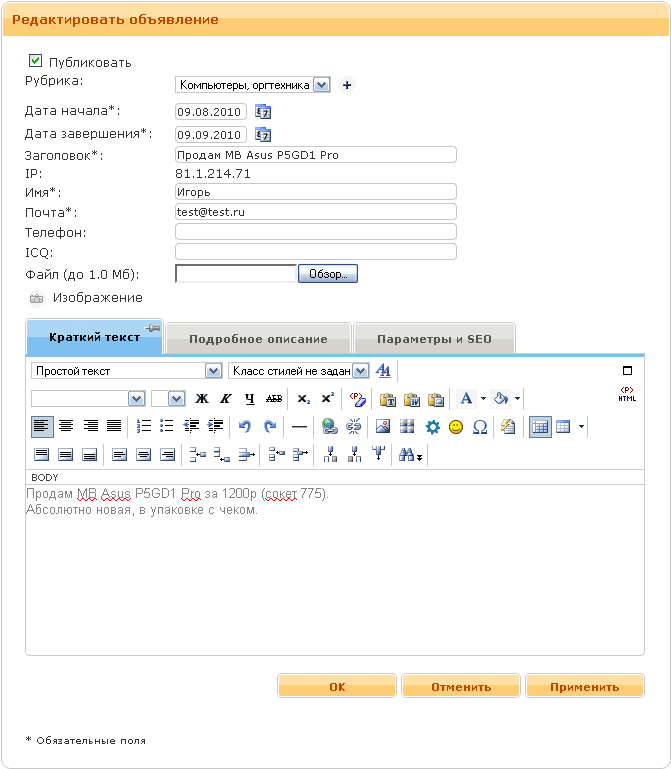Insert special character using Omega icon
The image size is (671, 769).
(x=480, y=427)
